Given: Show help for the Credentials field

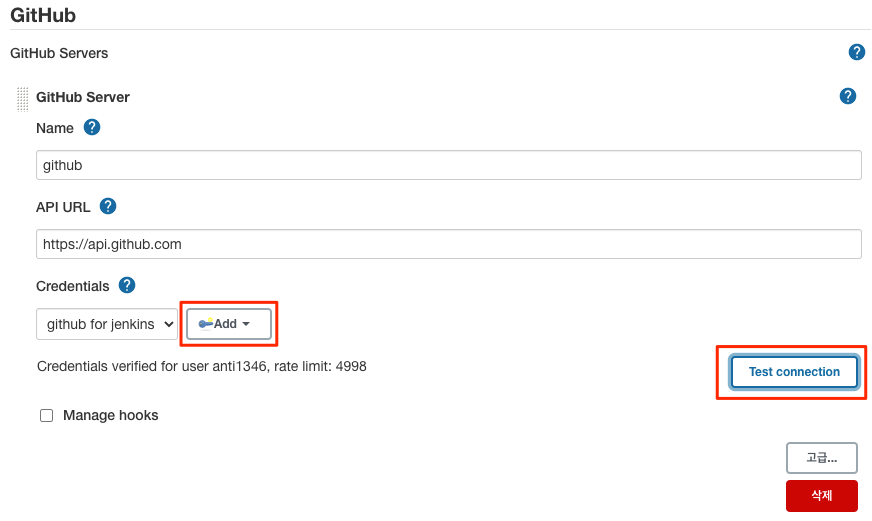Looking at the screenshot, I should (x=127, y=285).
